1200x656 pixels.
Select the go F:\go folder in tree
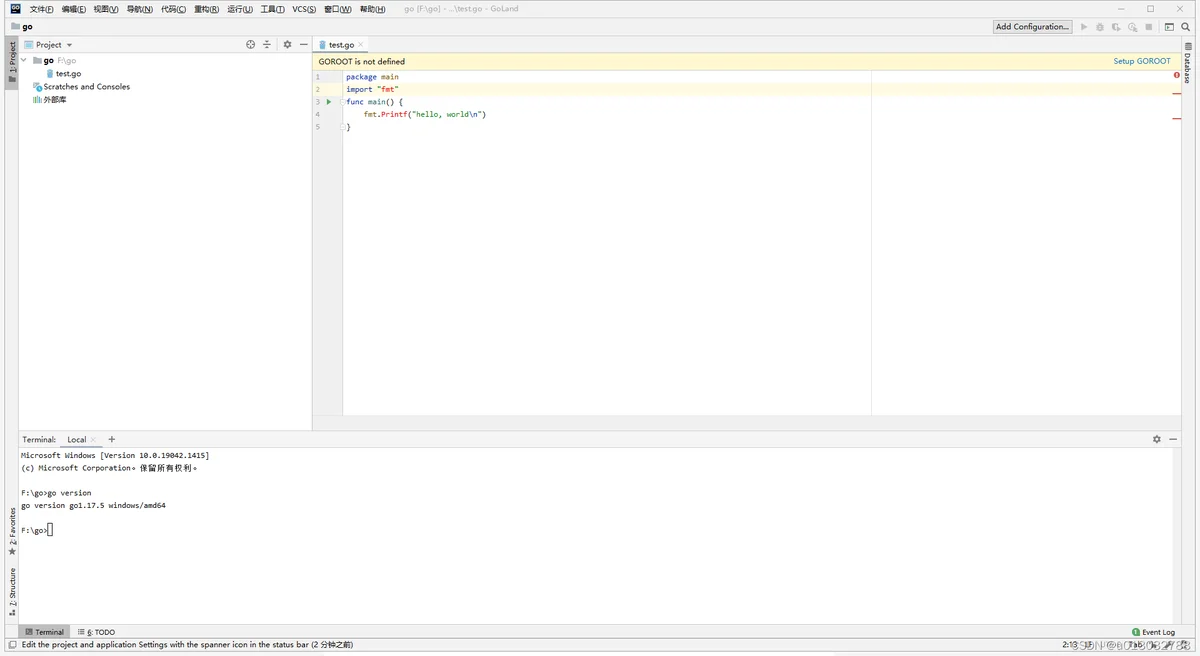(55, 60)
